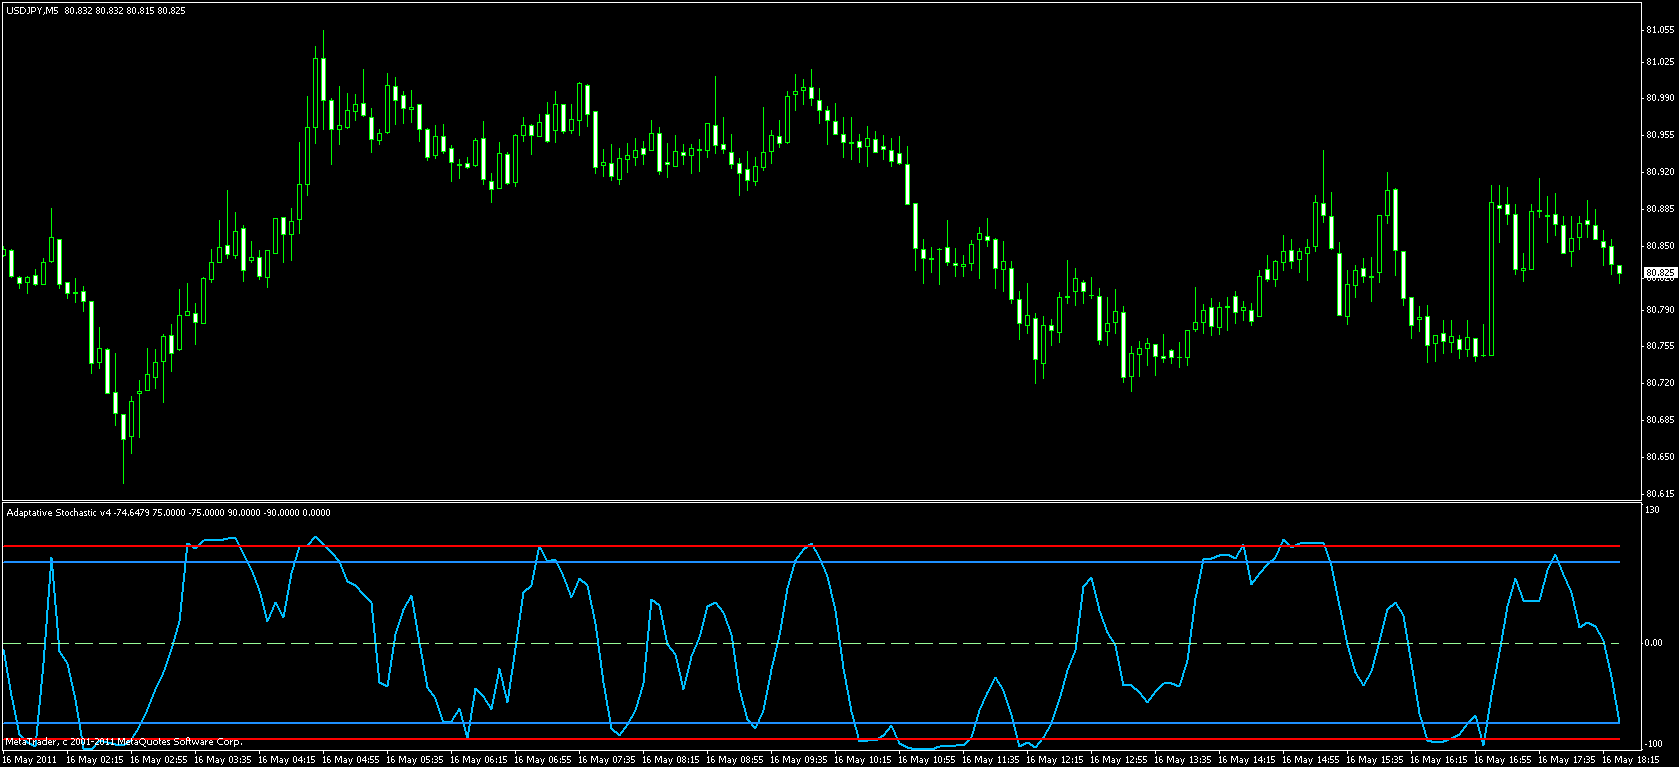Click the current price tag 80.825
Viewport: 1679px width, 767px height.
(x=1660, y=273)
